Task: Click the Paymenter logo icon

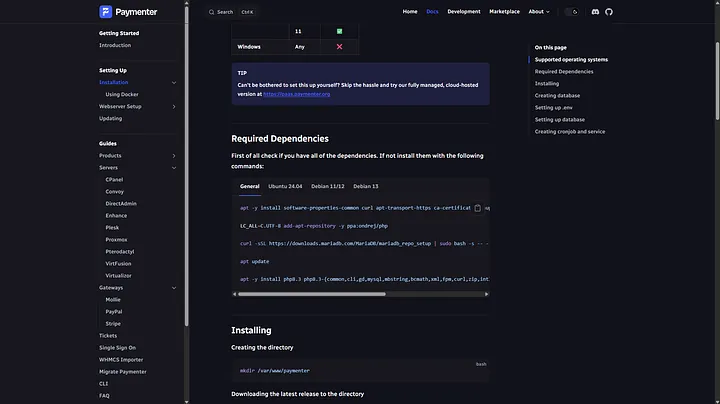Action: click(106, 12)
